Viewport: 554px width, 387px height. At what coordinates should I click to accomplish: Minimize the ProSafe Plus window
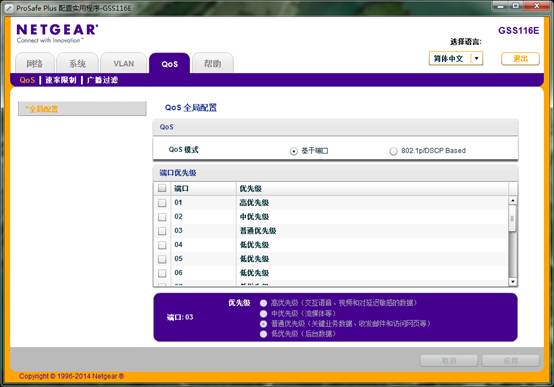[500, 6]
